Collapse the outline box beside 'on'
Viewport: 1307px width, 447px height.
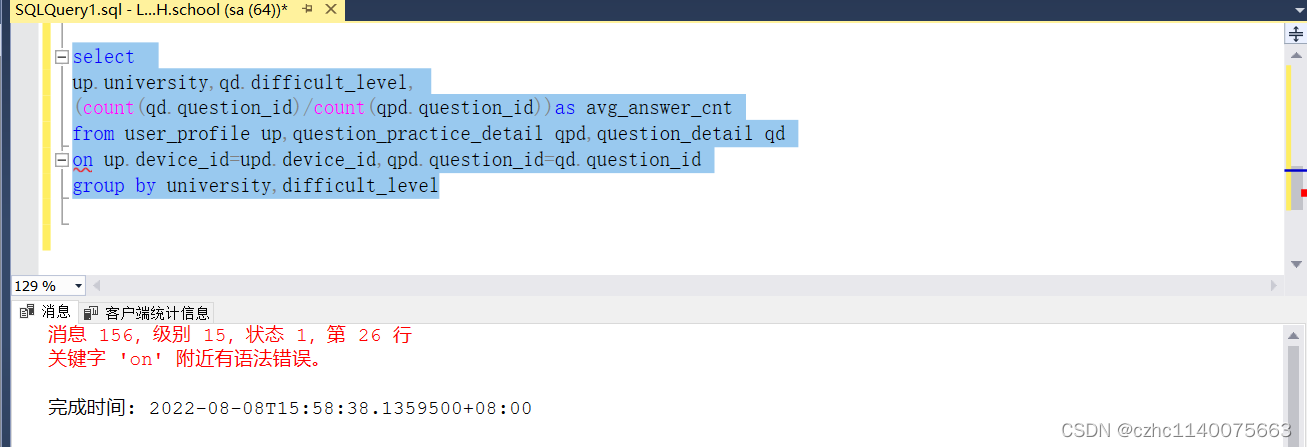coord(61,160)
